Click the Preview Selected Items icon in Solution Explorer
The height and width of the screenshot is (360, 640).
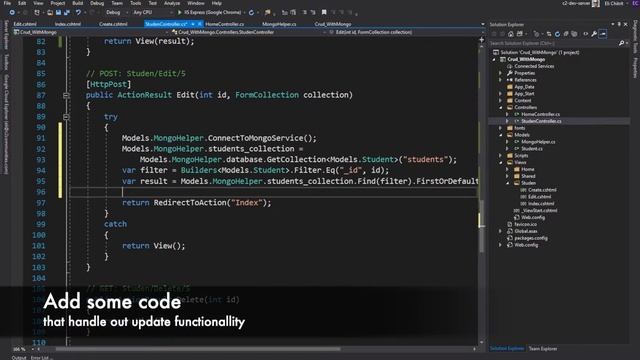point(603,34)
